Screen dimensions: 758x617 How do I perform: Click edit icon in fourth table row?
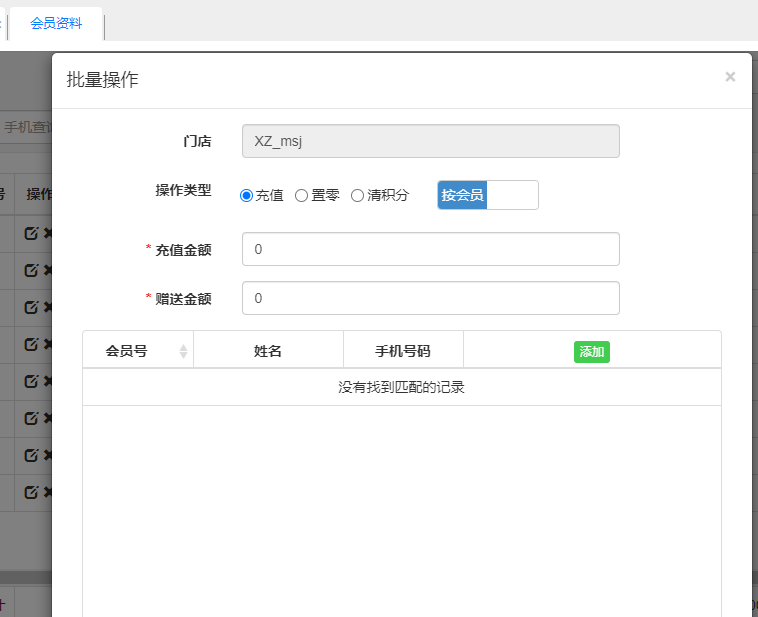coord(31,344)
